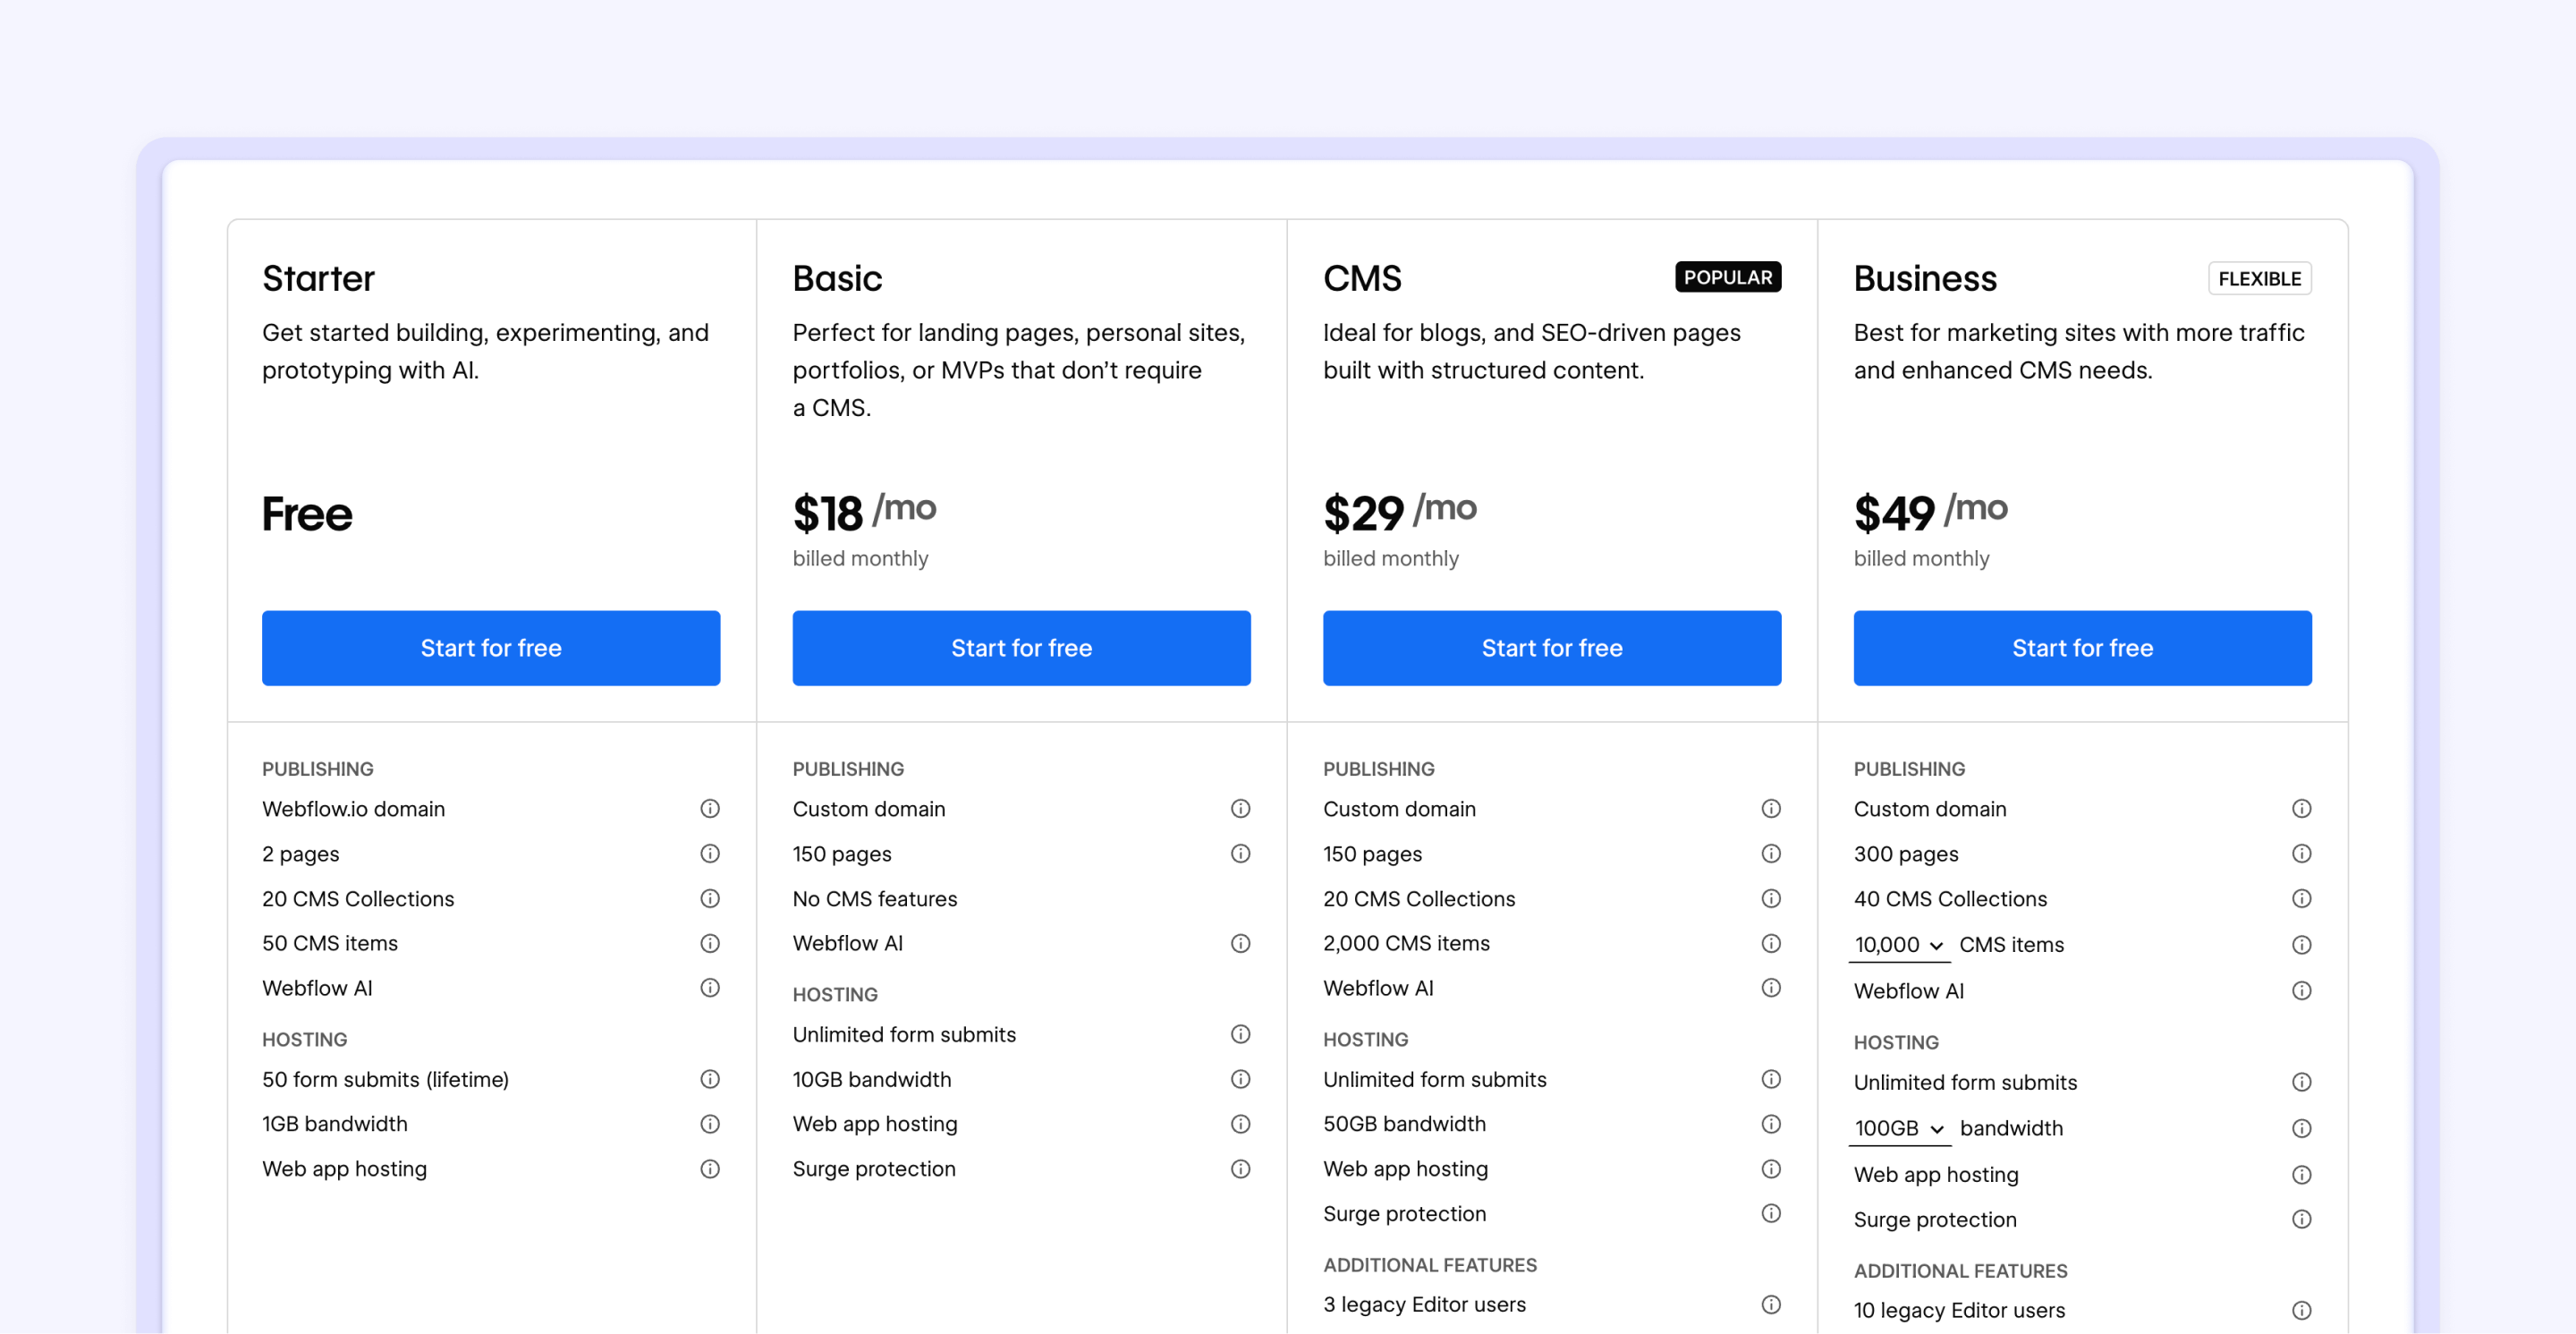The image size is (2576, 1334).
Task: Click info icon beside 10GB bandwidth
Action: [1240, 1079]
